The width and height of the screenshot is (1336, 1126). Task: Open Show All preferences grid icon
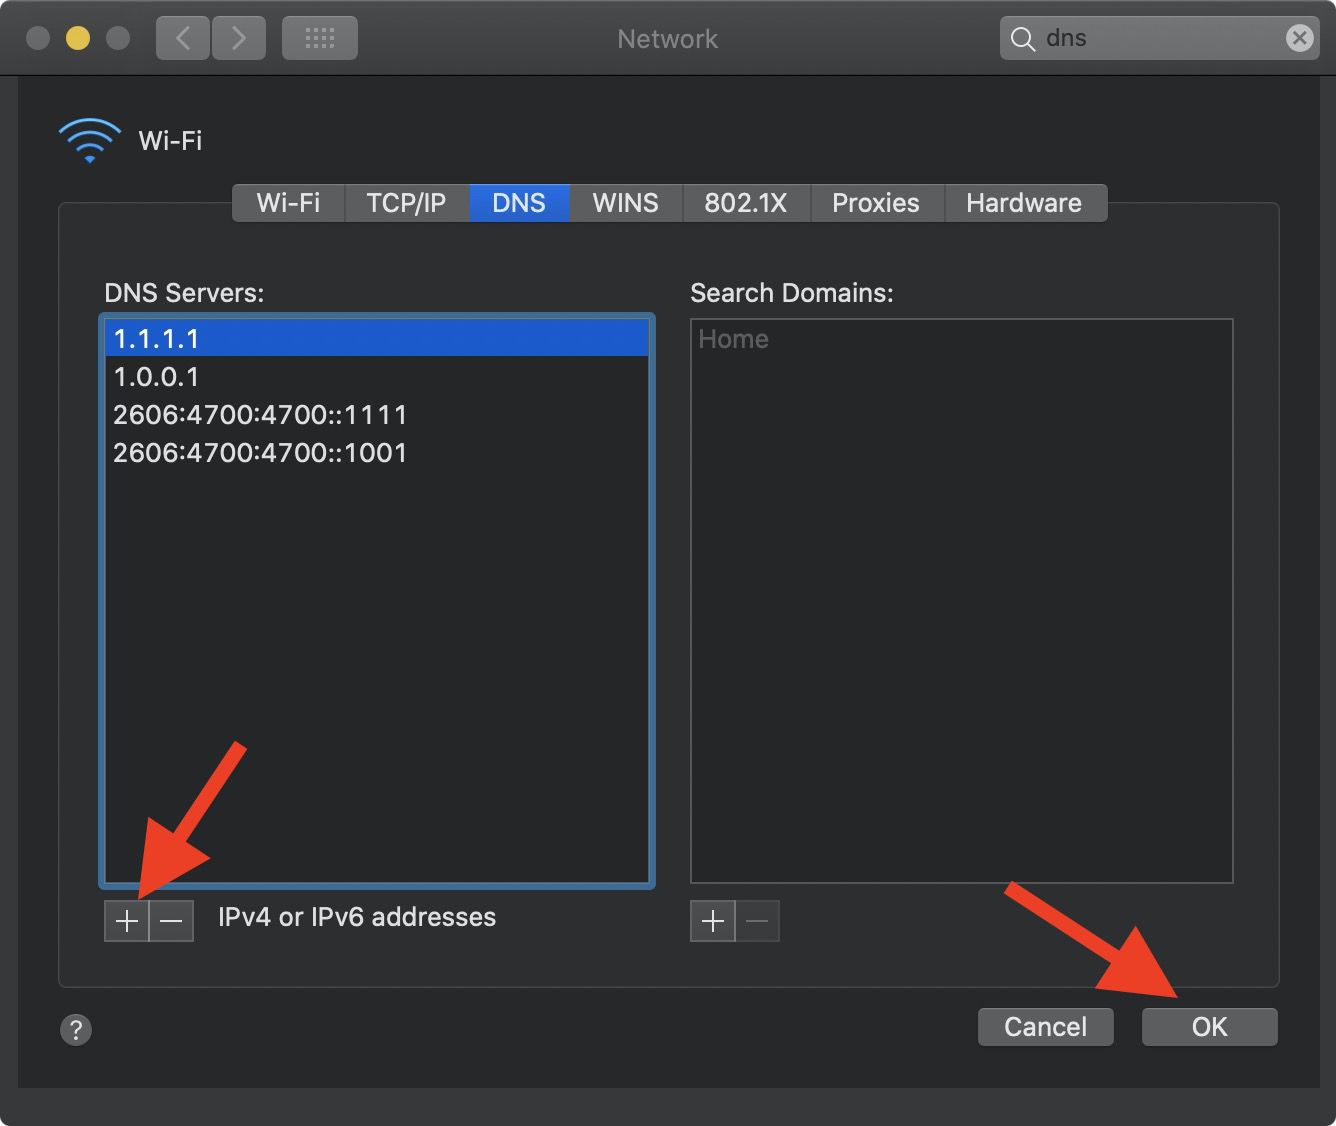click(319, 38)
